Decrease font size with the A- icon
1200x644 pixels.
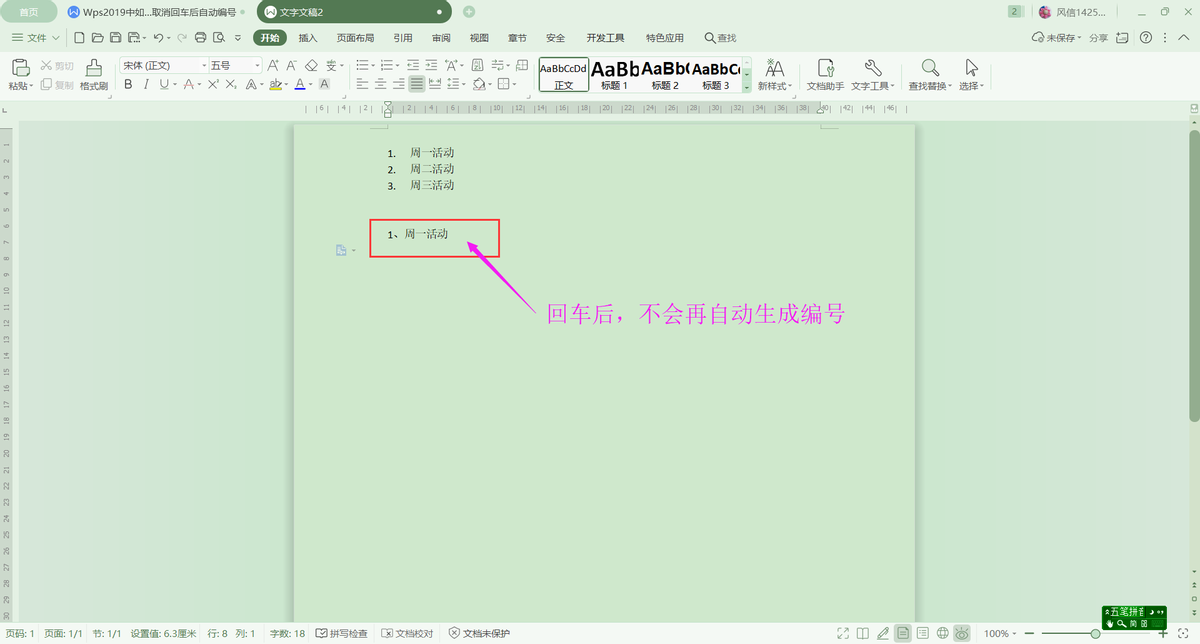tap(291, 66)
